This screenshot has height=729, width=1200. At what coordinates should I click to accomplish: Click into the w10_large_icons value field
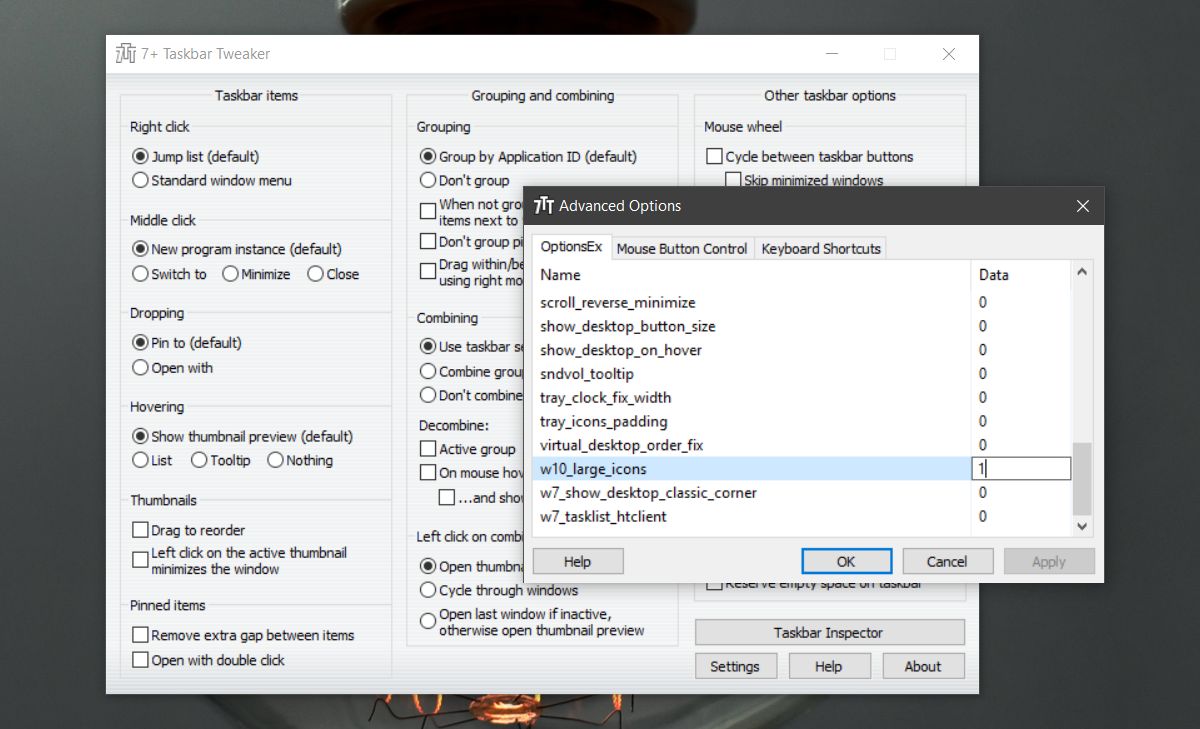click(1020, 468)
